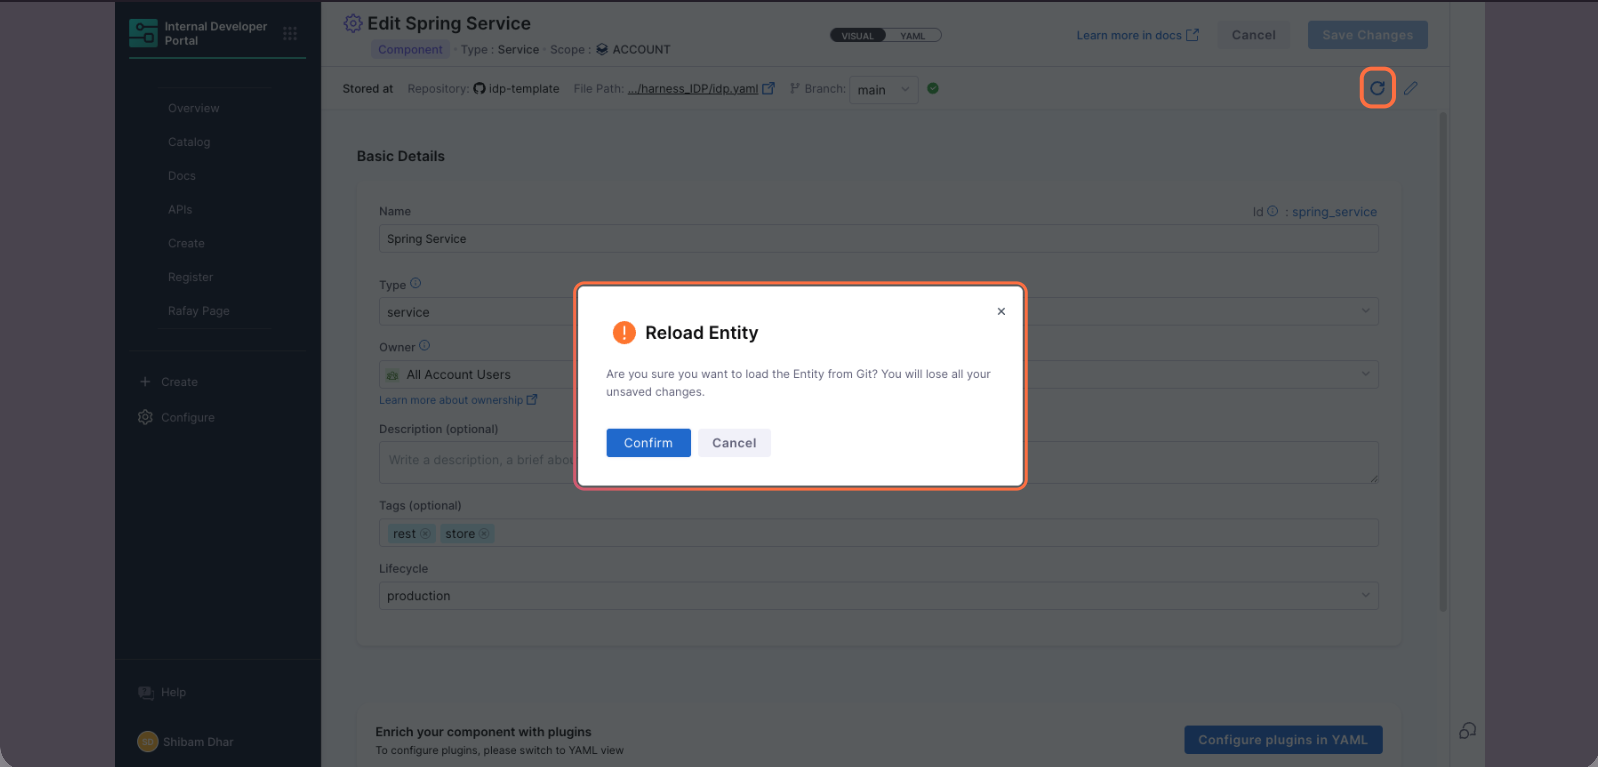Remove the 'store' tag
This screenshot has height=767, width=1598.
(484, 534)
